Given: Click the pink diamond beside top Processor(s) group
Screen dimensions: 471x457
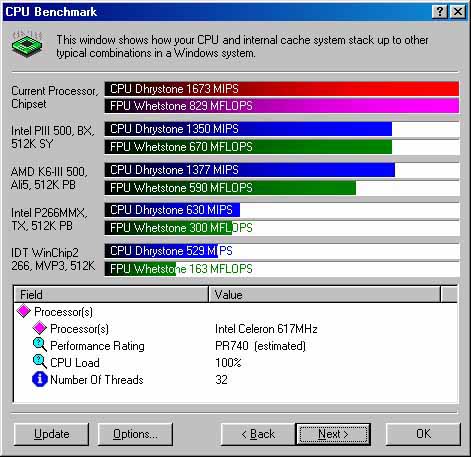Looking at the screenshot, I should 24,311.
